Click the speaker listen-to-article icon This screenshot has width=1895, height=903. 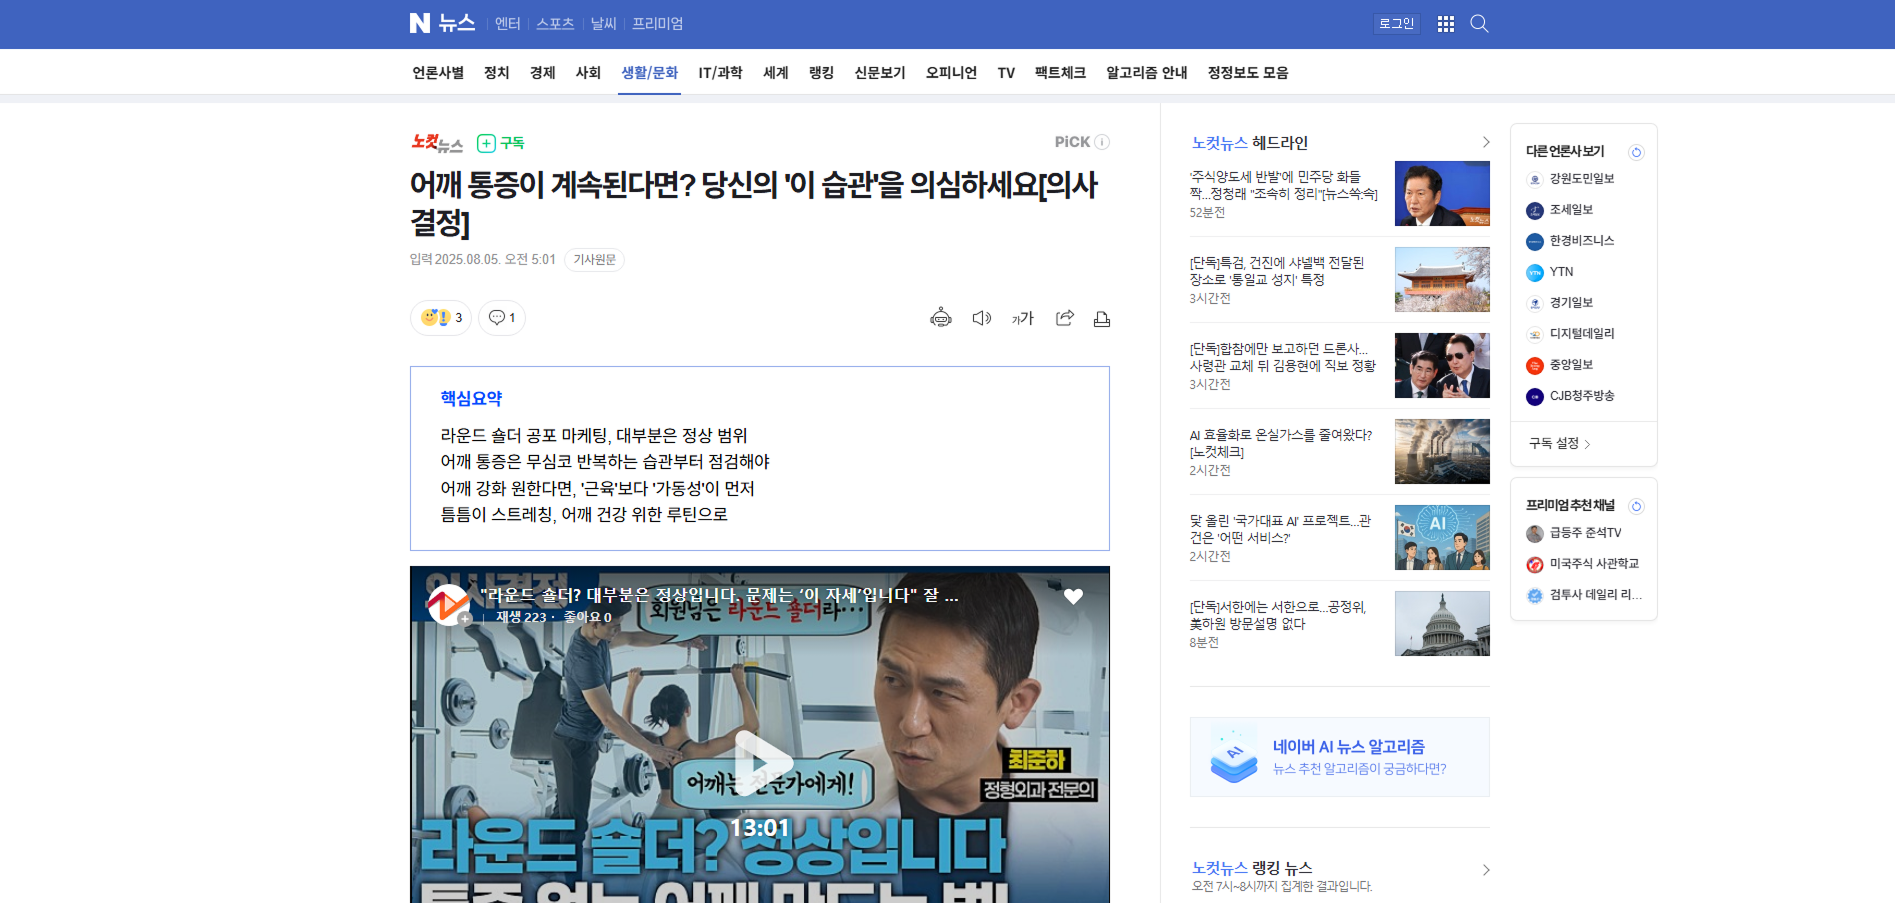pos(981,318)
